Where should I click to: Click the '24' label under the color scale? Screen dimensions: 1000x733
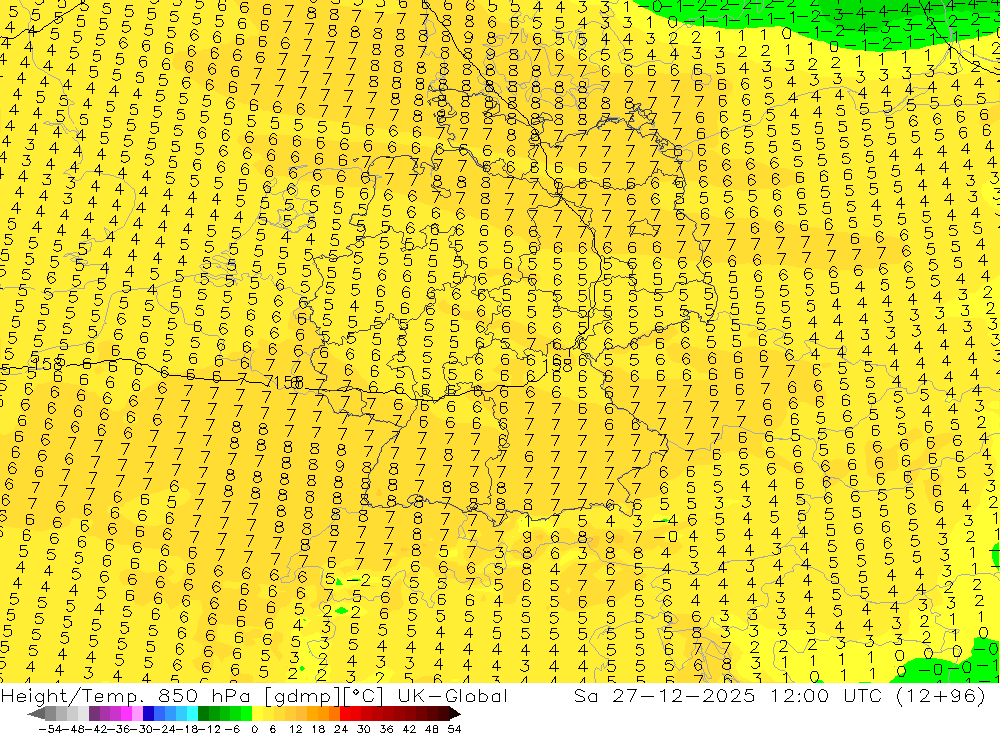(341, 729)
